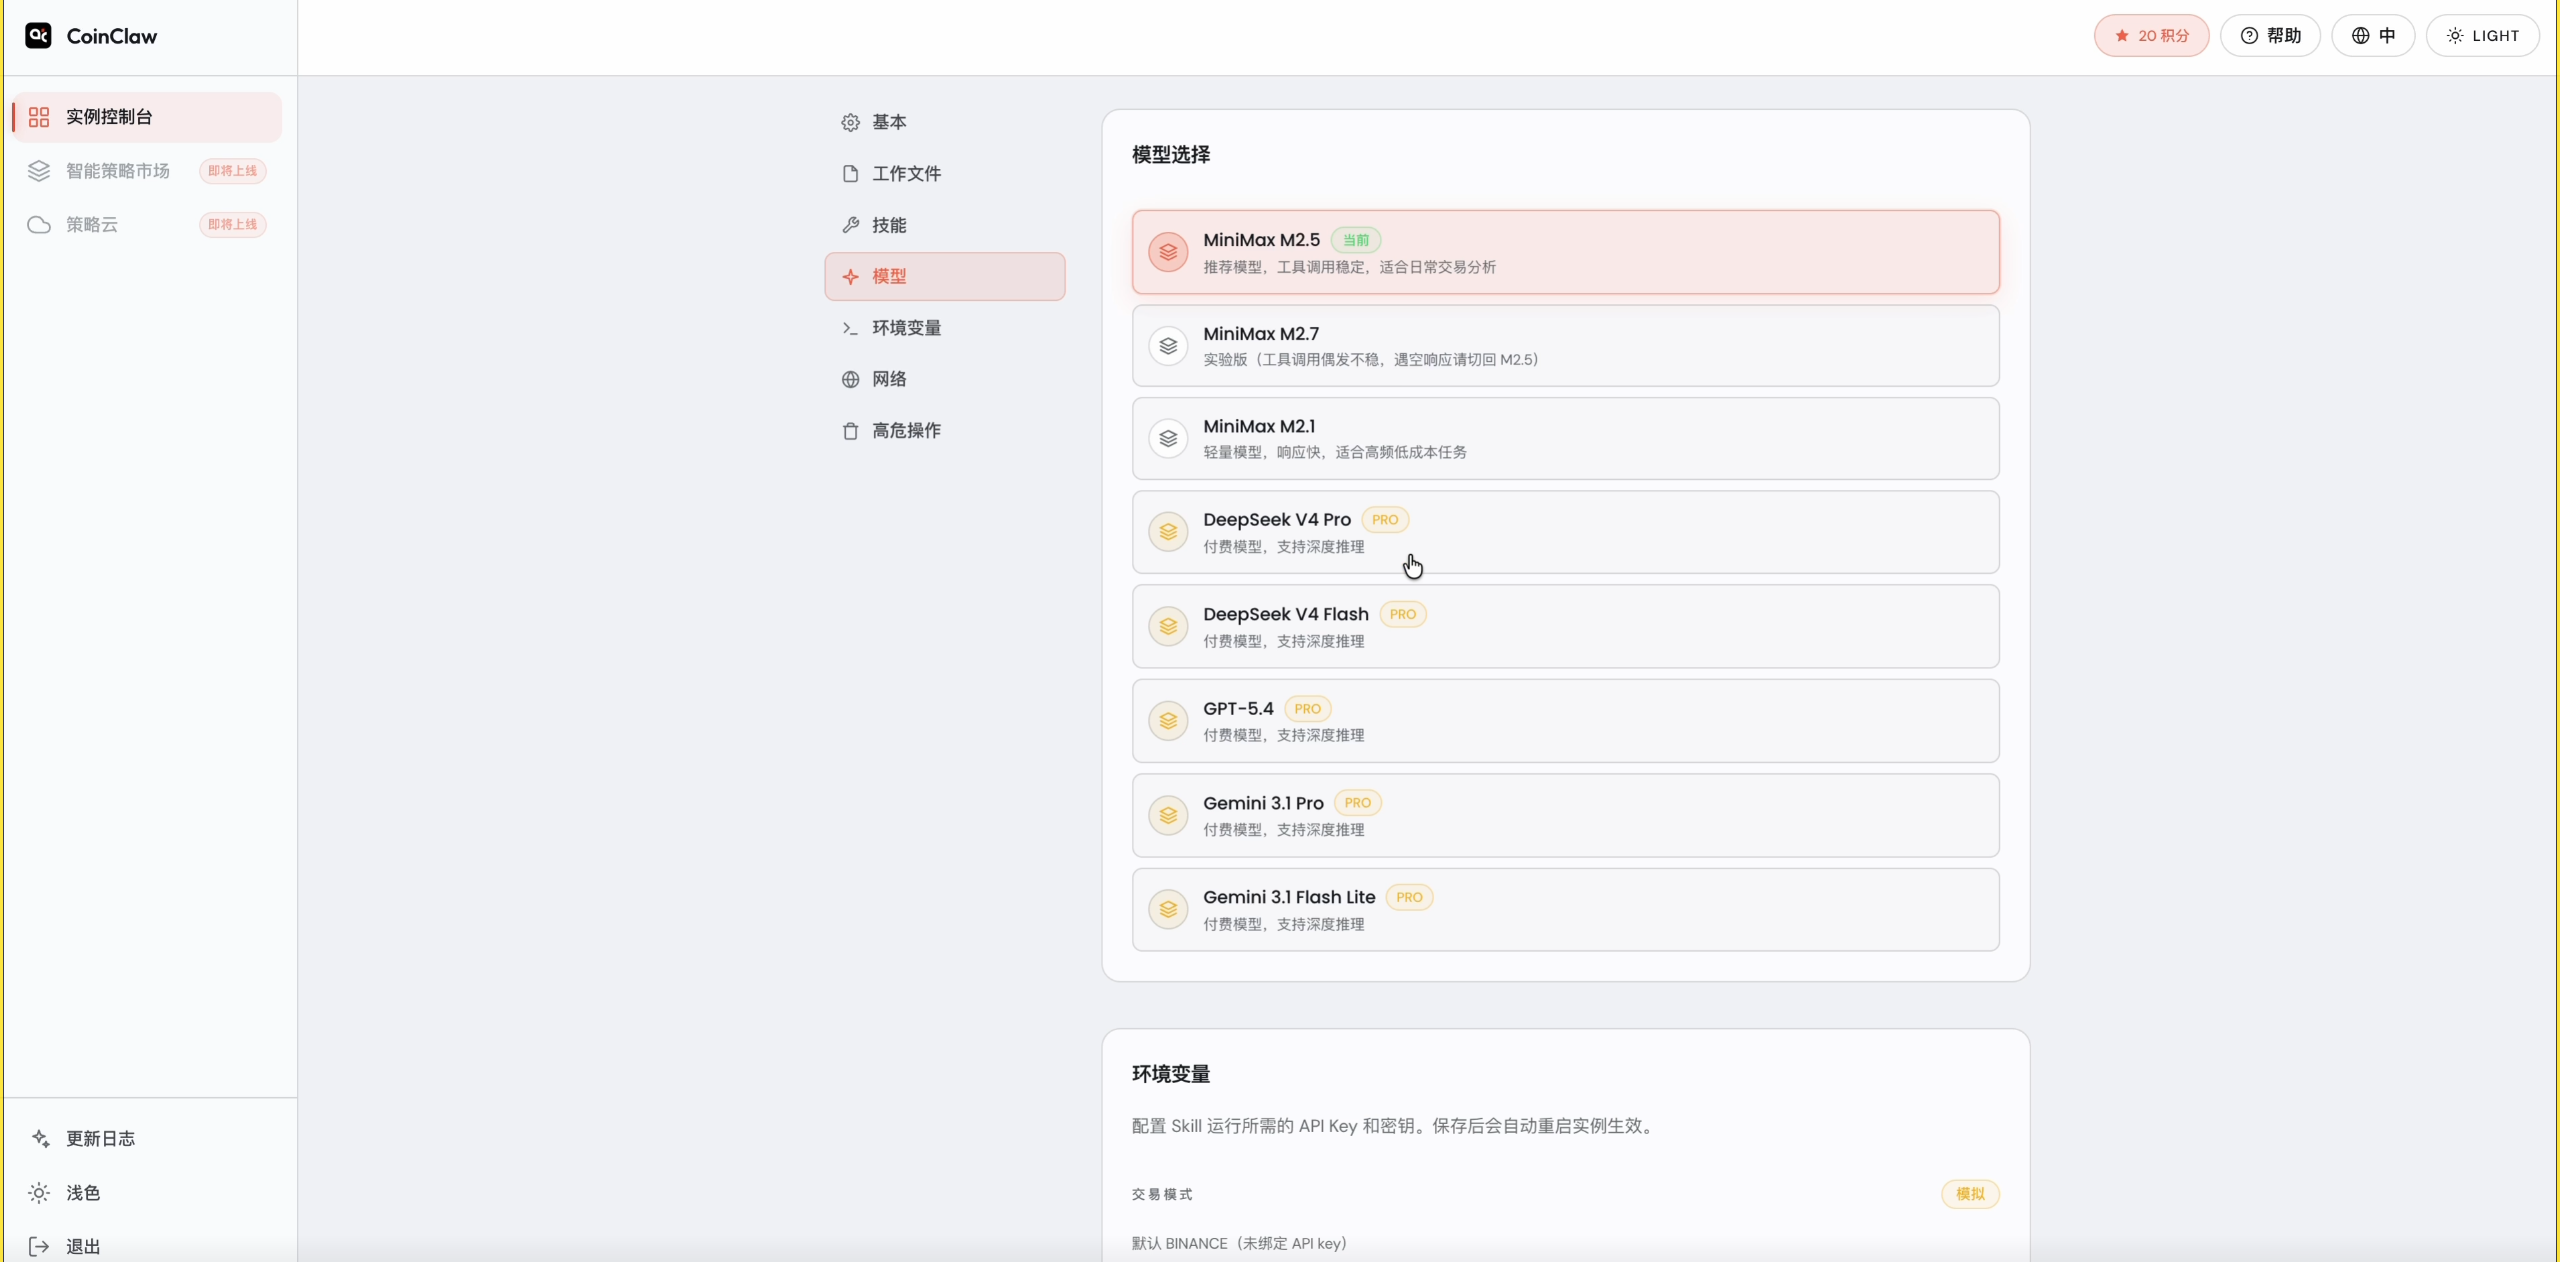The width and height of the screenshot is (2560, 1262).
Task: Select the Gemini 3.1 Pro model
Action: click(x=1565, y=816)
